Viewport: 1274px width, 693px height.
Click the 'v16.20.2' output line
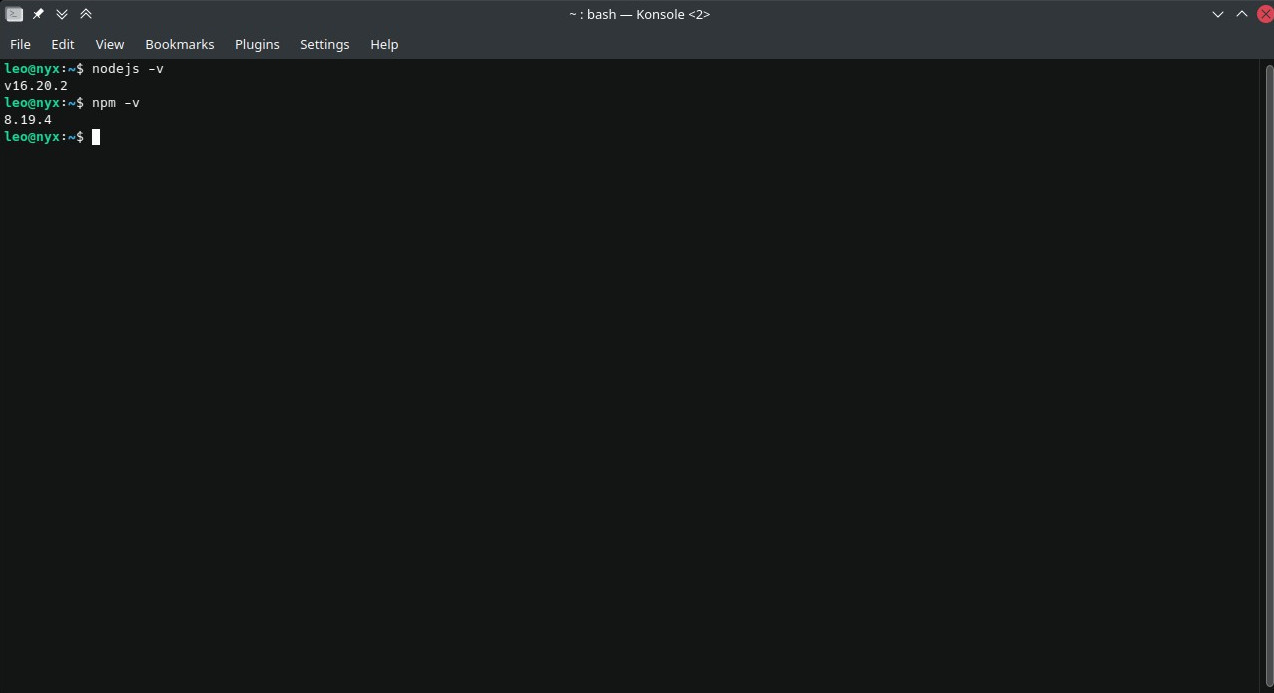click(36, 86)
